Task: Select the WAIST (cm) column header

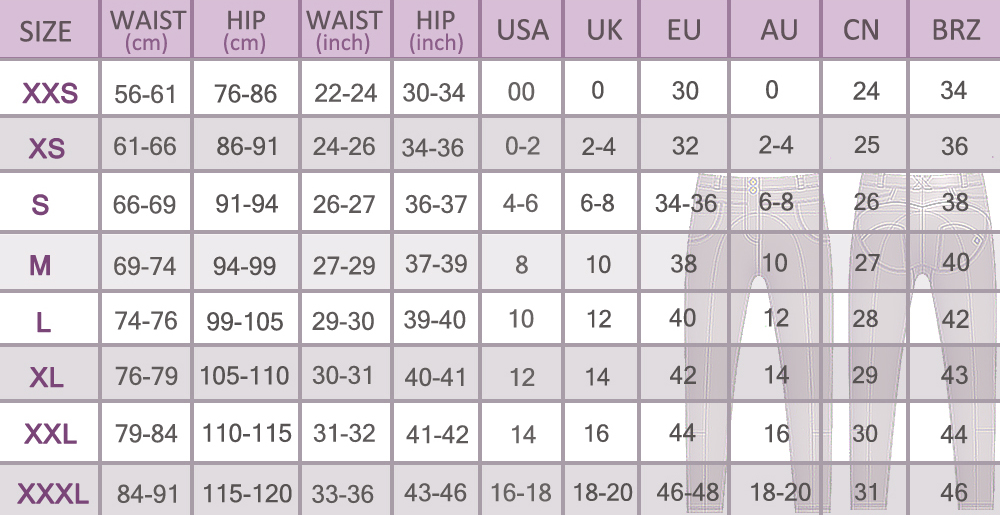Action: [147, 30]
